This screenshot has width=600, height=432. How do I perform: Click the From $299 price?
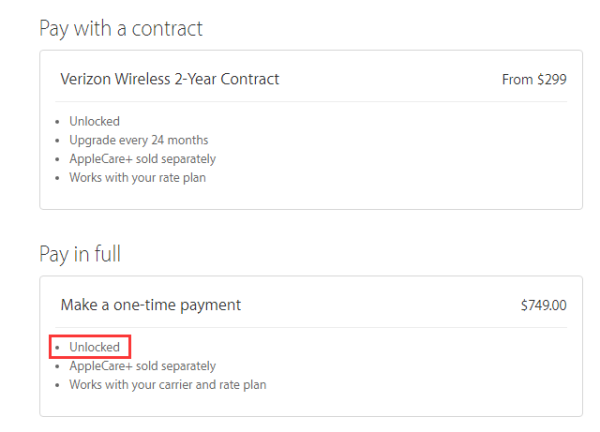click(x=534, y=80)
